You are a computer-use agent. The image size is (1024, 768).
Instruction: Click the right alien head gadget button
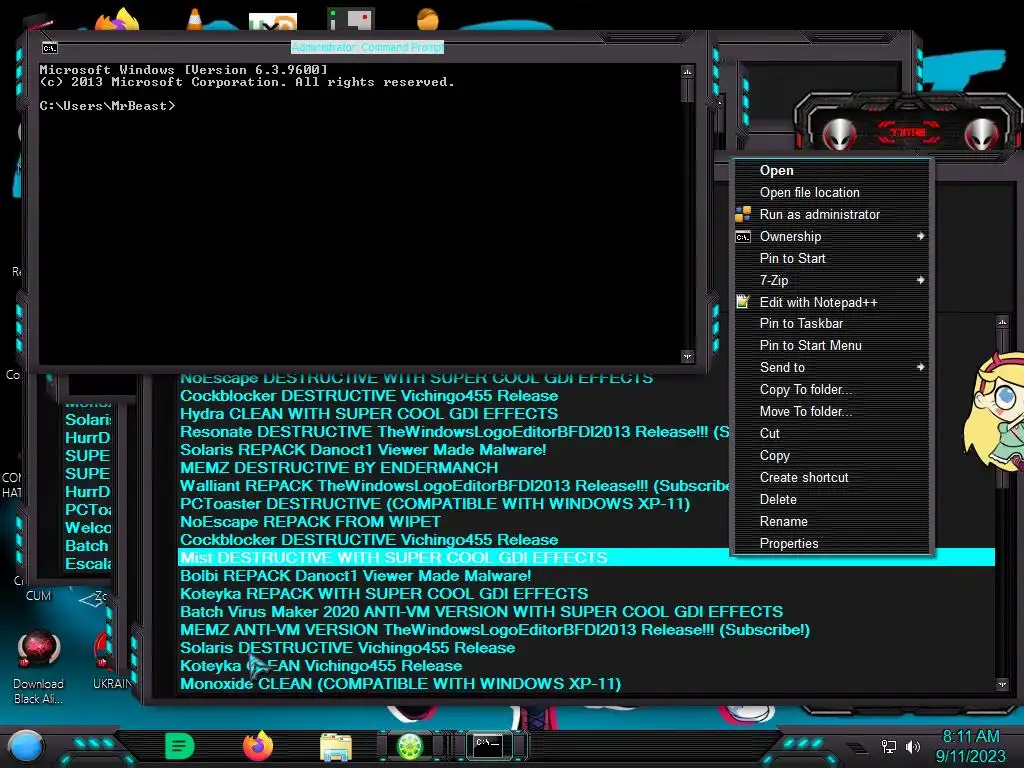pyautogui.click(x=981, y=135)
